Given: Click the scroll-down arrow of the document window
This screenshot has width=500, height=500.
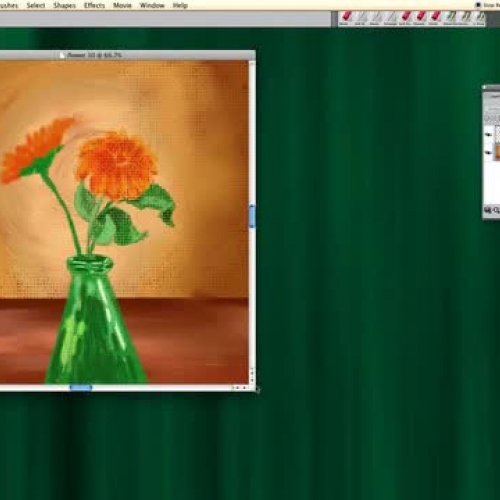Looking at the screenshot, I should (x=252, y=380).
